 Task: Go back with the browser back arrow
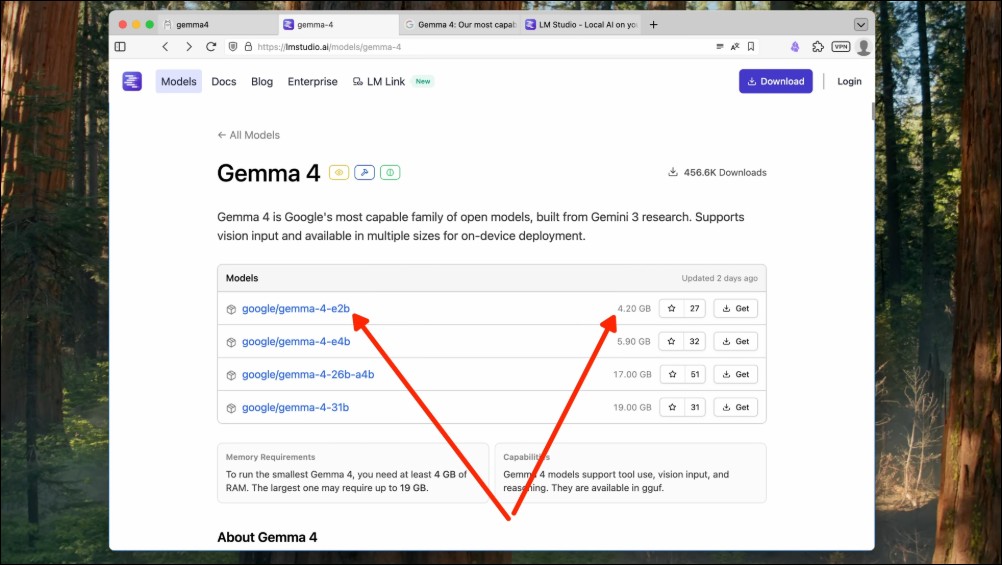[x=166, y=47]
